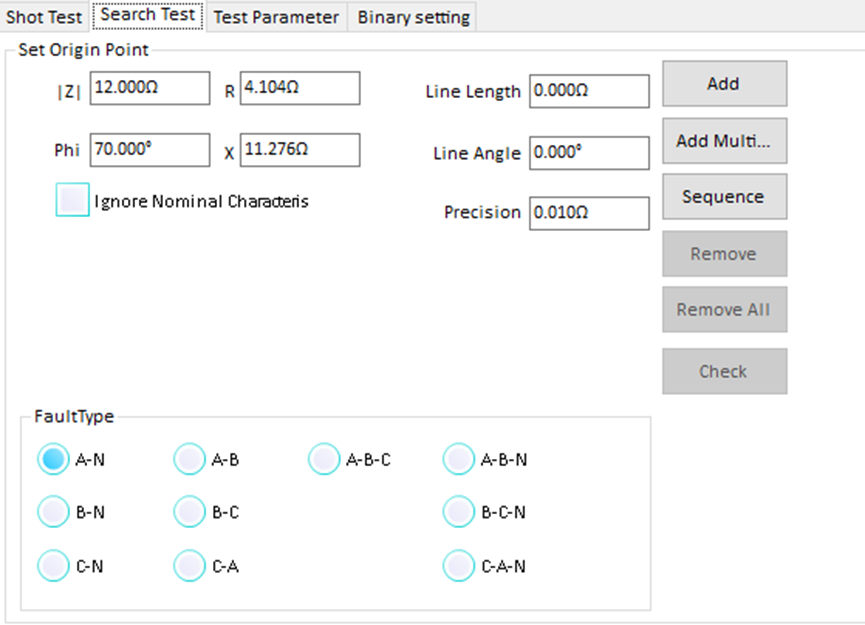
Task: Choose the A-B fault type
Action: (190, 460)
